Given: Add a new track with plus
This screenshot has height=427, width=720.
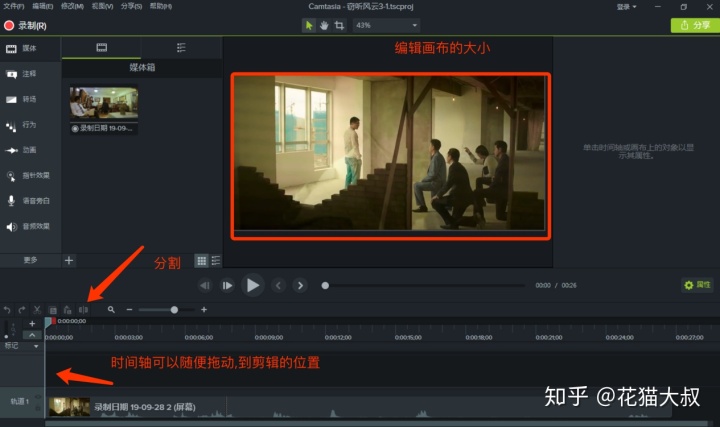Looking at the screenshot, I should point(32,324).
